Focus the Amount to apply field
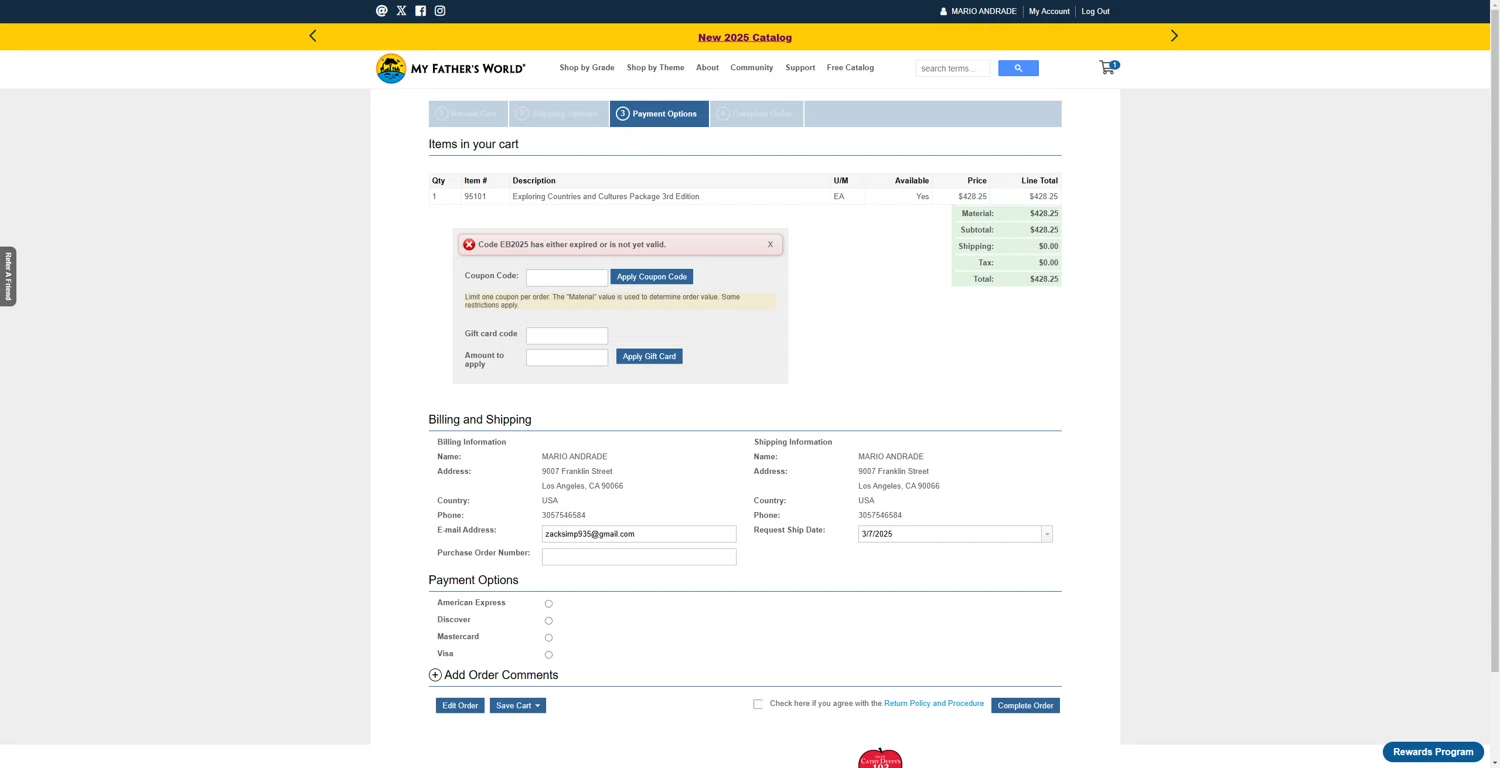This screenshot has height=768, width=1500. [567, 357]
